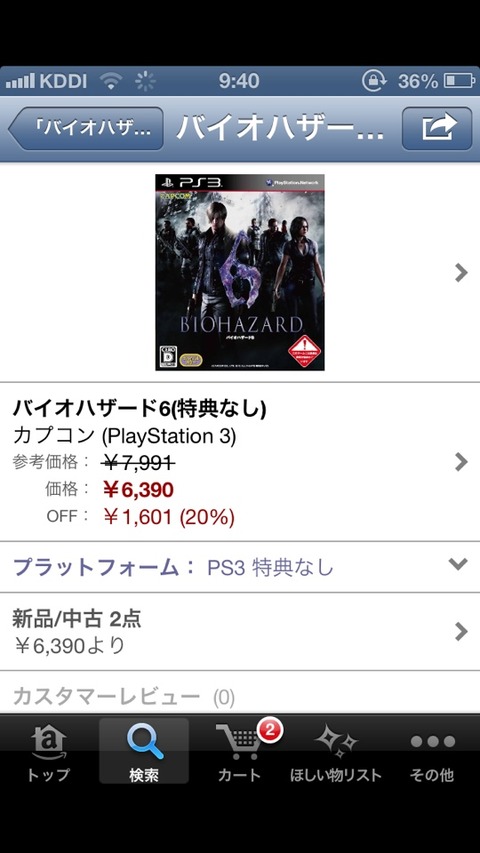
Task: Open the トップ home tab
Action: point(48,753)
